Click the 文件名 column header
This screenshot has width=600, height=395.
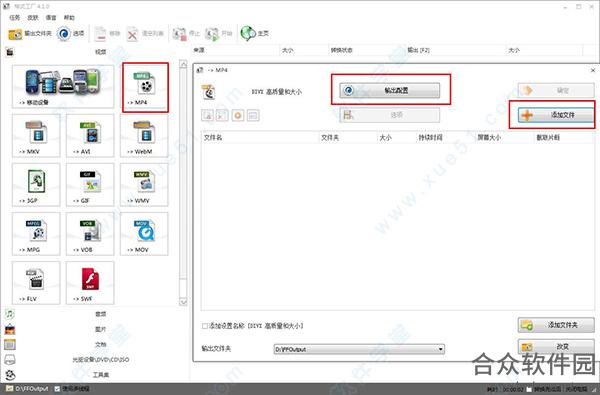[260, 137]
